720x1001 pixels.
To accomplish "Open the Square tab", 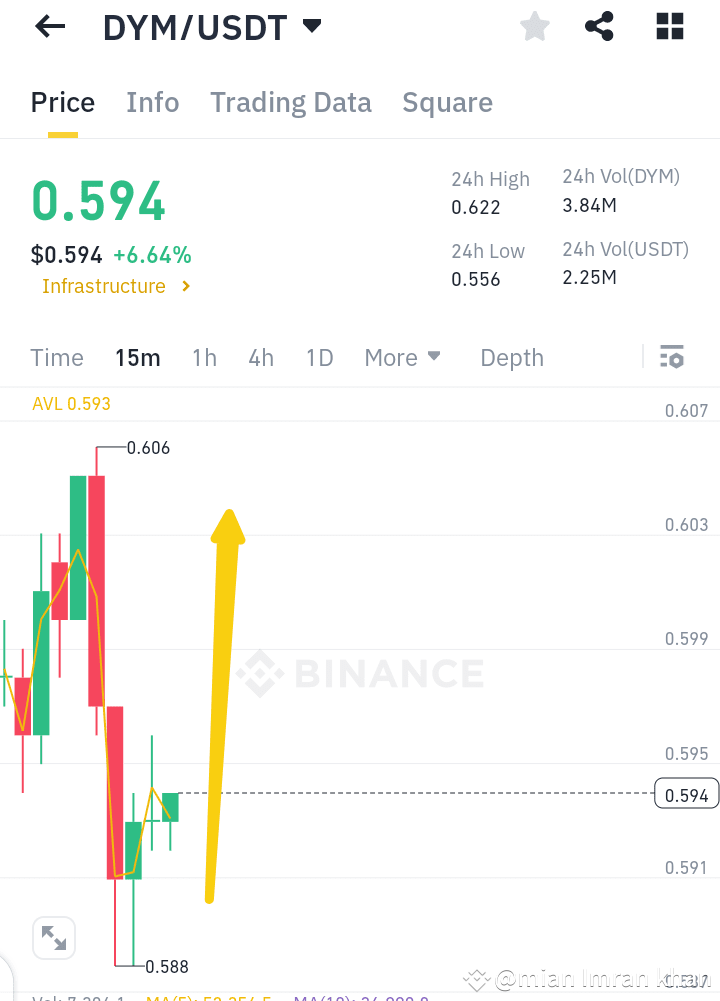I will point(447,102).
